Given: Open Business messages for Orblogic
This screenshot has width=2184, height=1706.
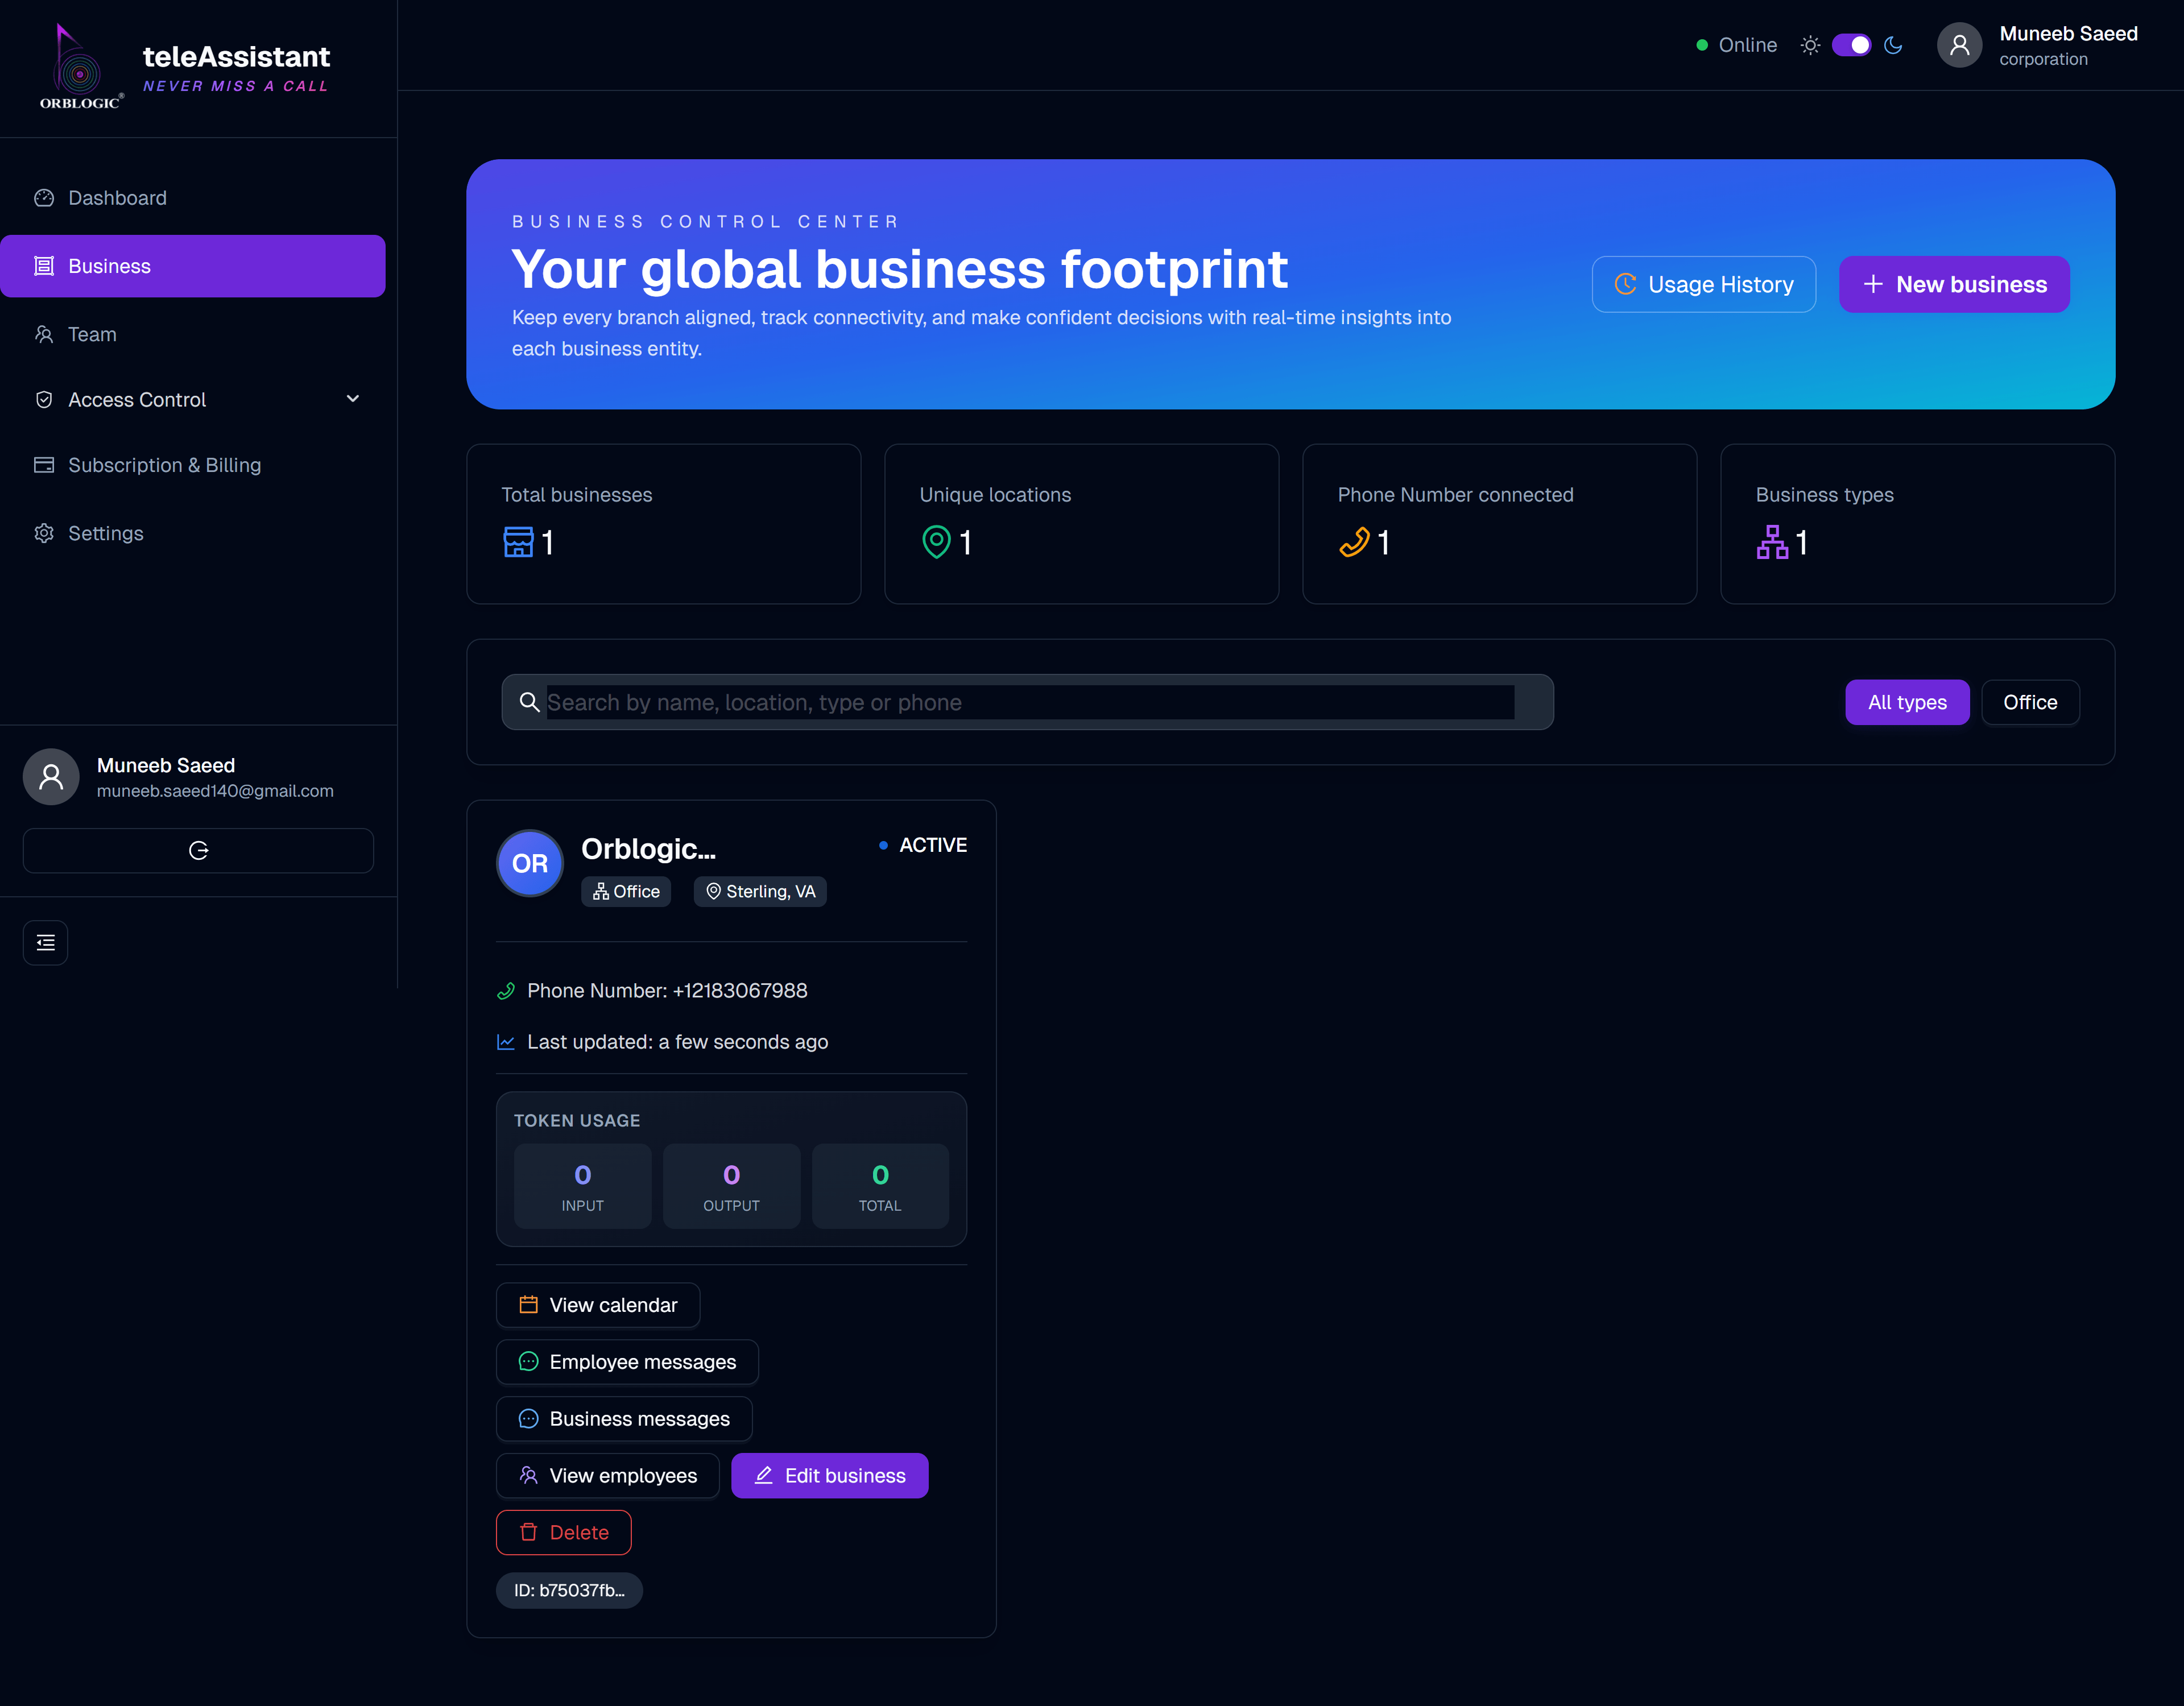Looking at the screenshot, I should 624,1418.
